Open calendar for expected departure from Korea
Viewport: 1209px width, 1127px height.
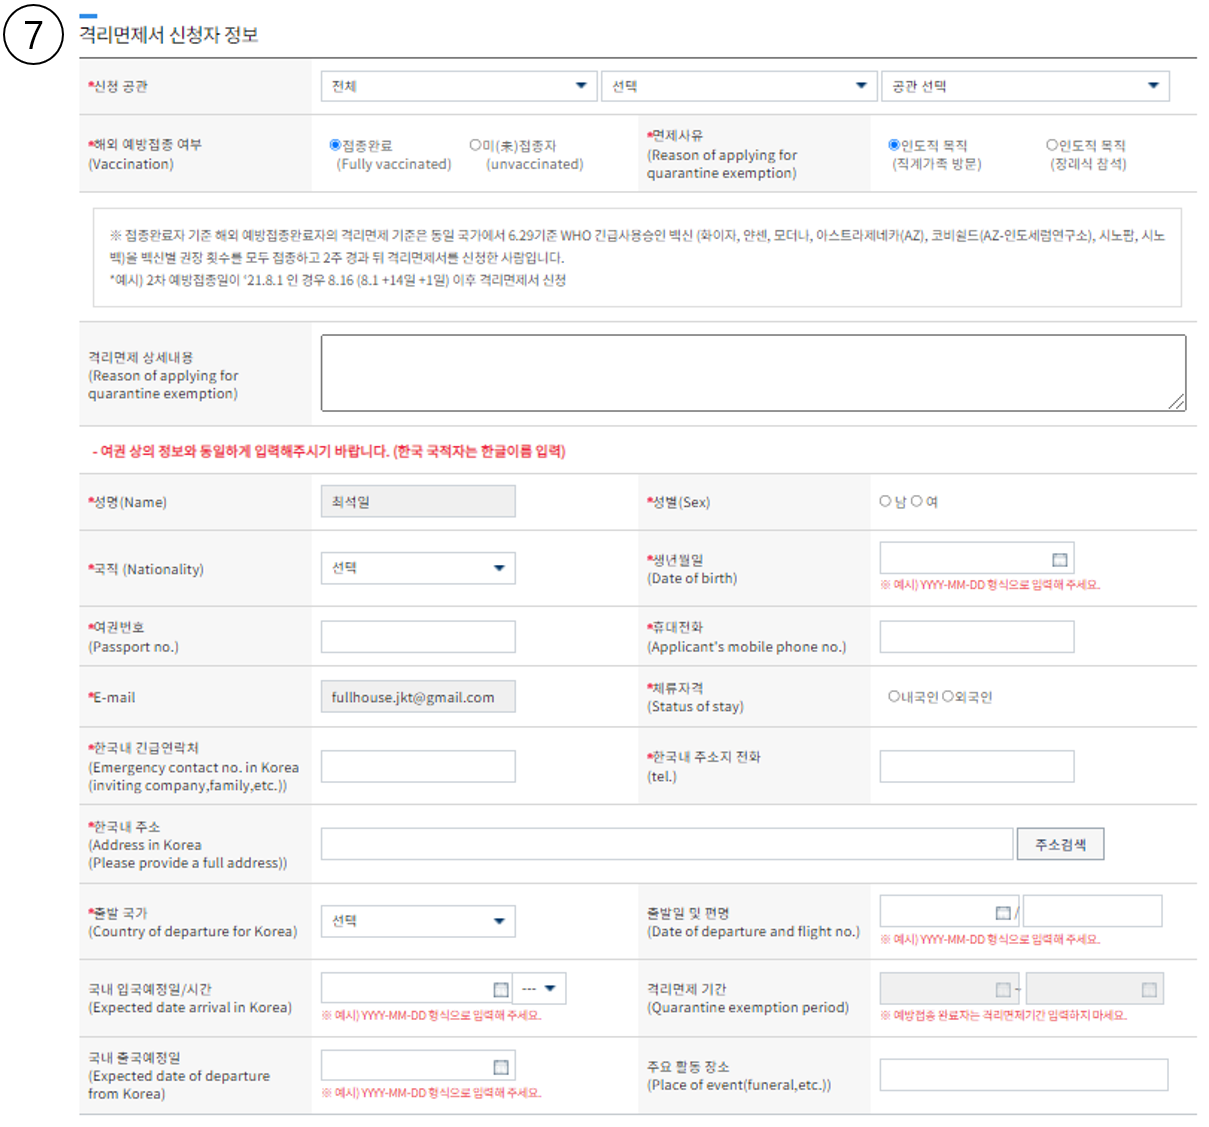(x=501, y=1067)
